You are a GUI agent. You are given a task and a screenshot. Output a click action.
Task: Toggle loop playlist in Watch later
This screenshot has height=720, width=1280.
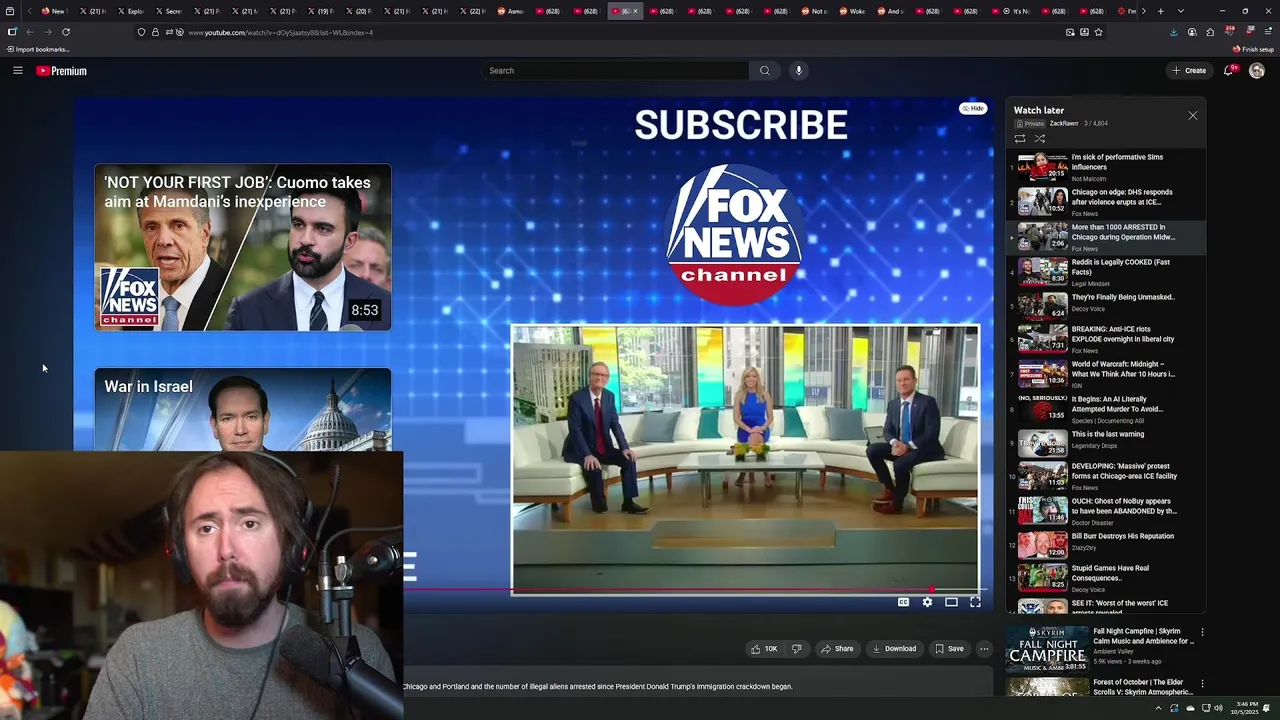coord(1020,138)
